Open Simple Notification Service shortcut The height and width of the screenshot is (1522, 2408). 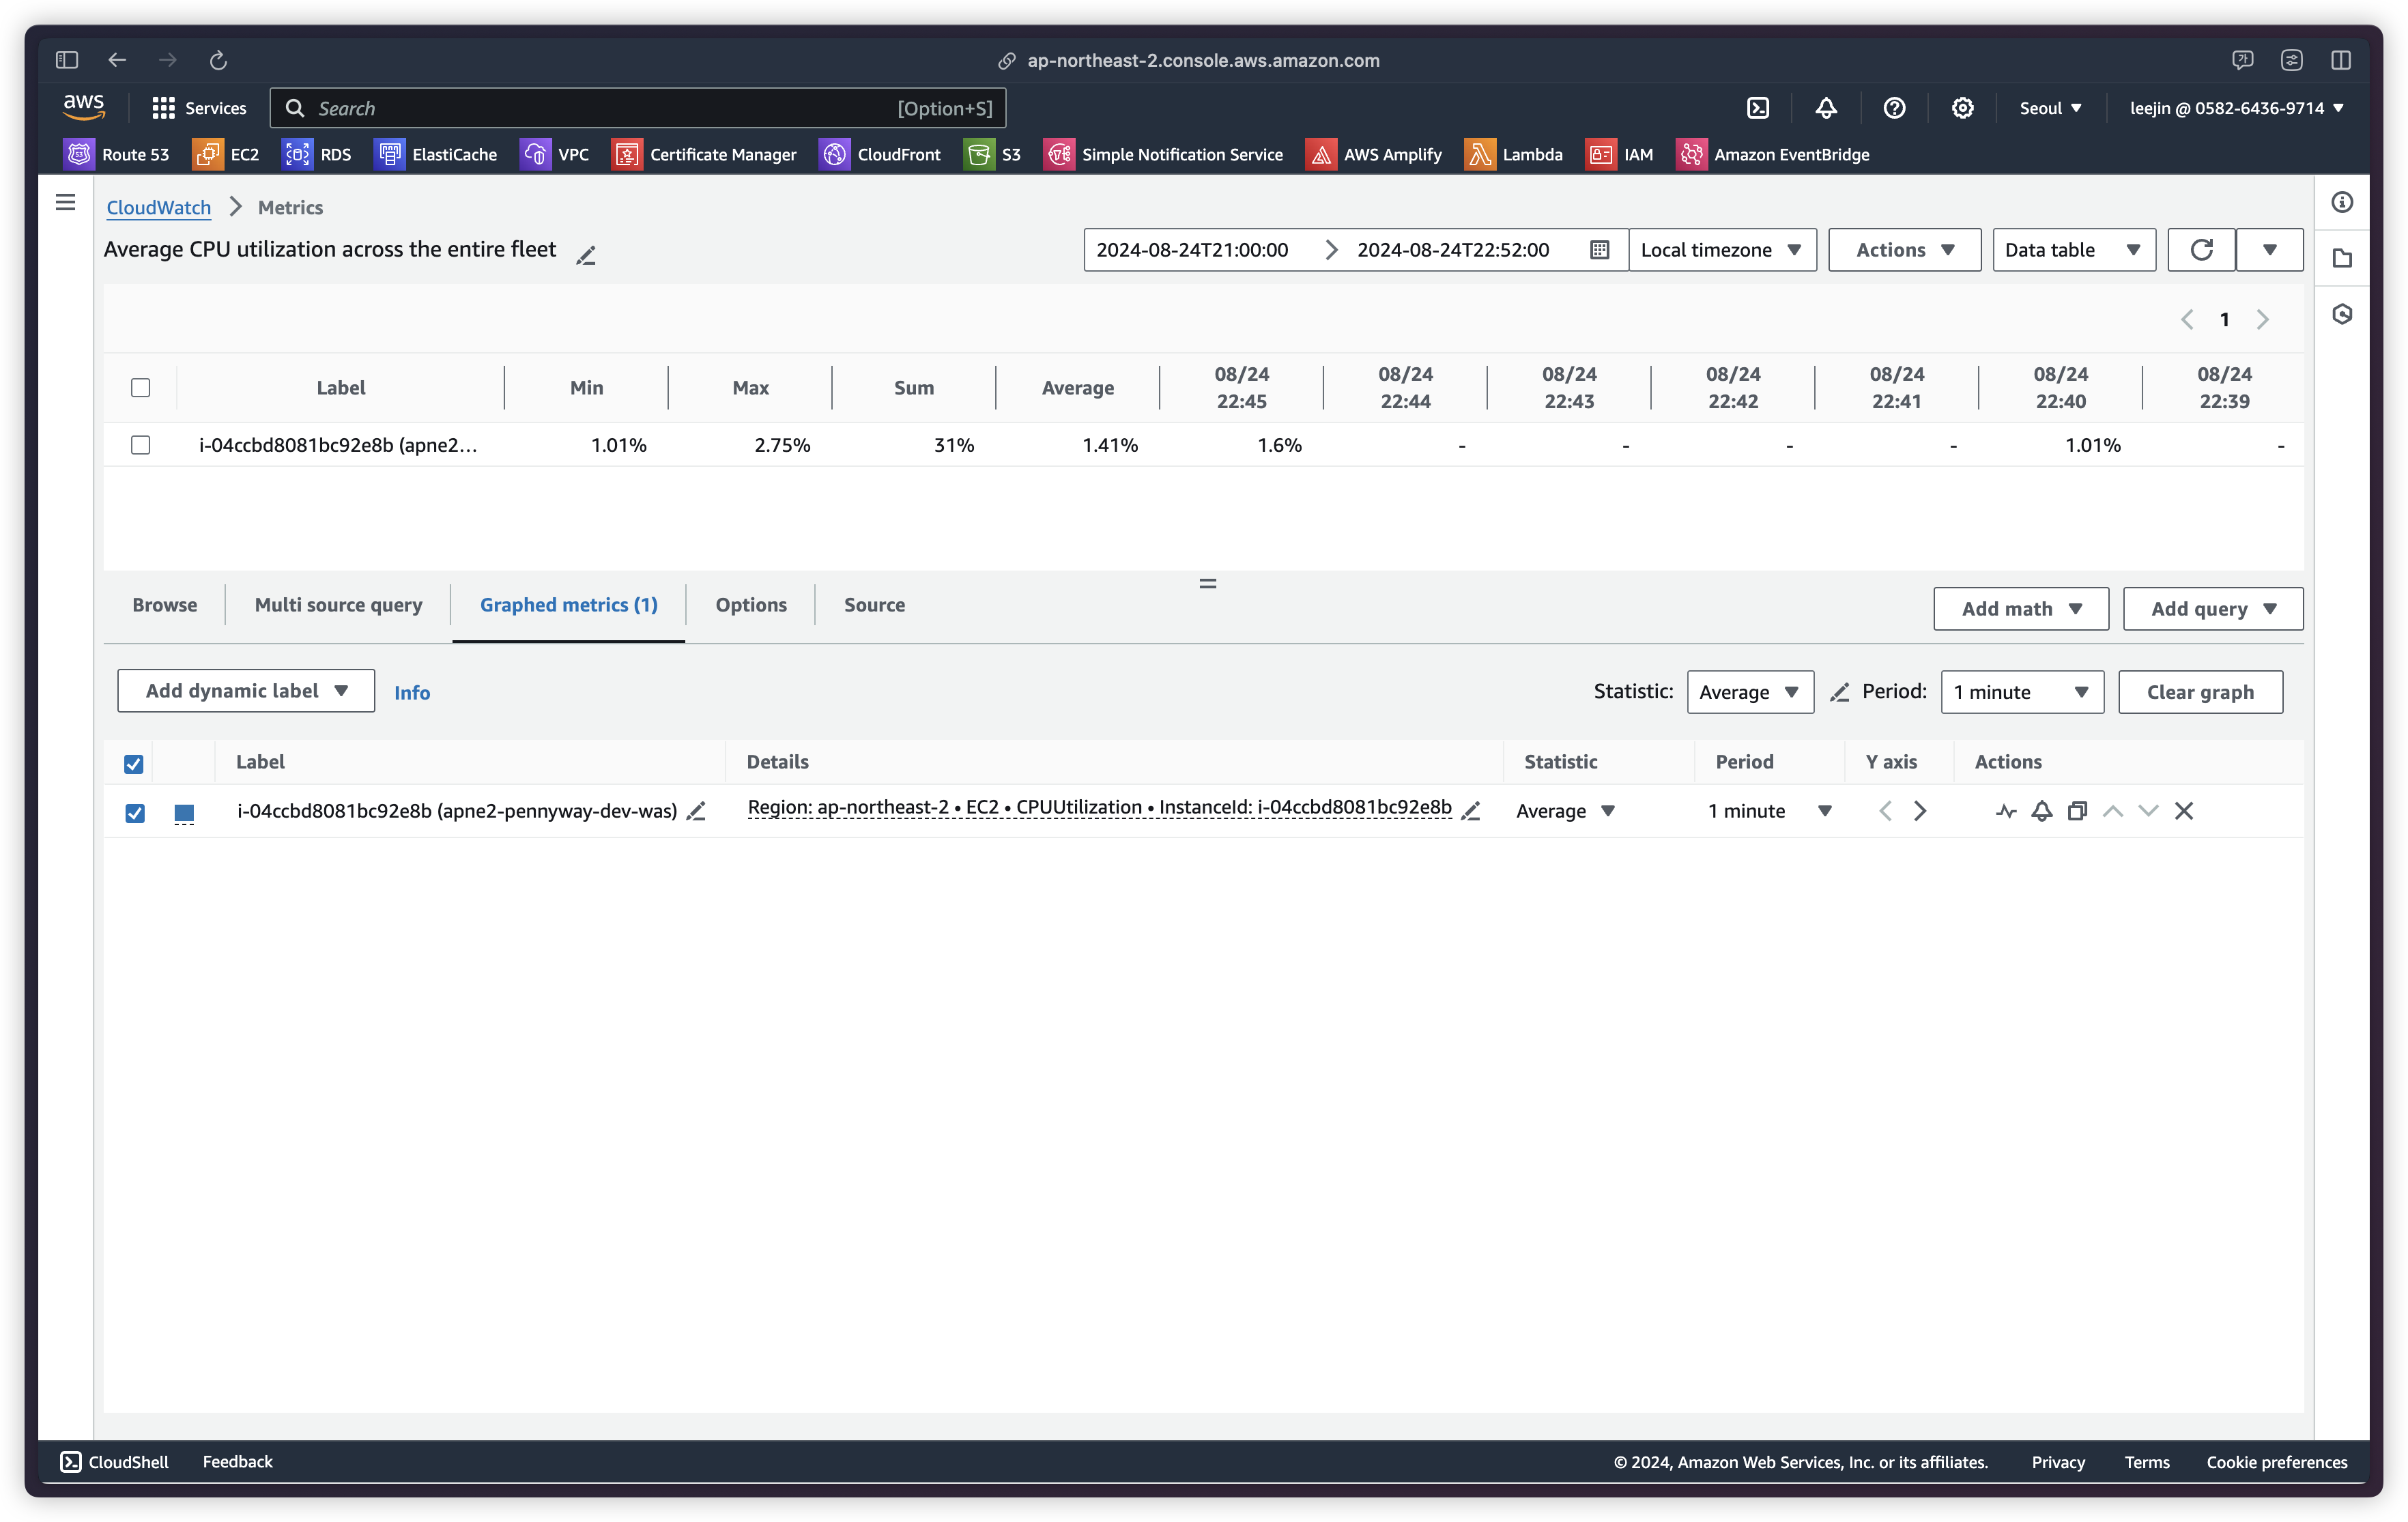[x=1164, y=154]
